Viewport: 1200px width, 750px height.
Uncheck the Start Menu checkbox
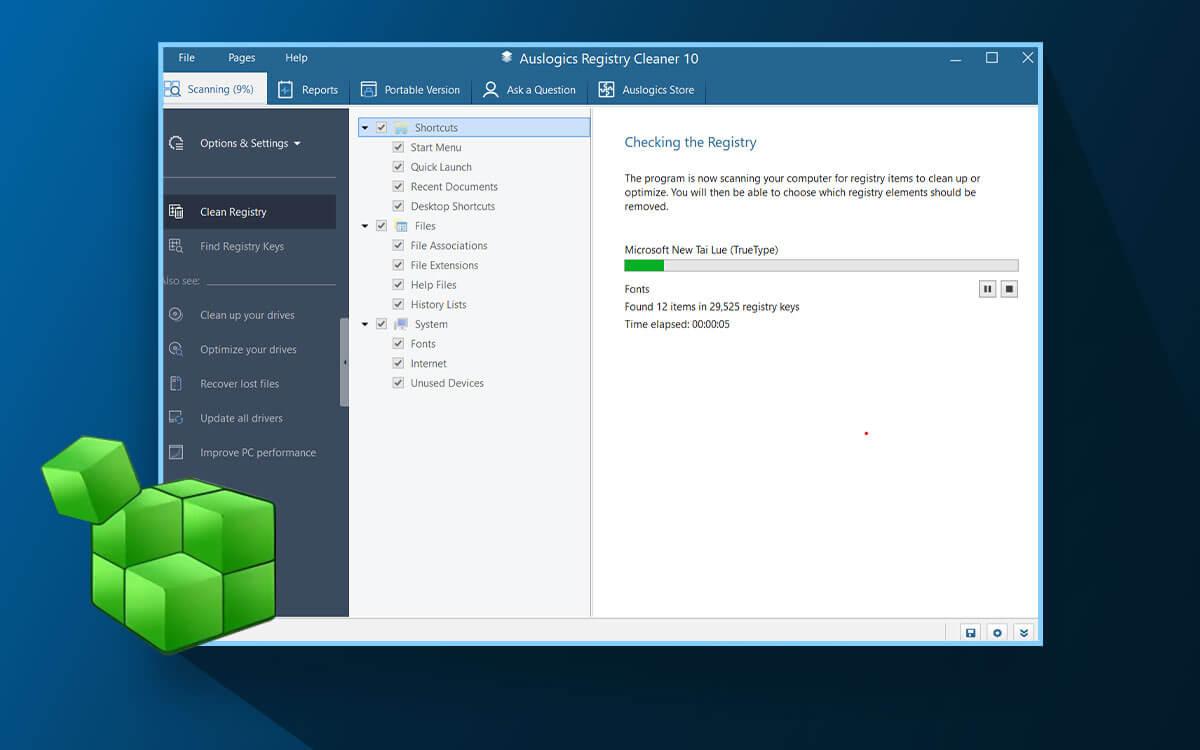click(399, 147)
